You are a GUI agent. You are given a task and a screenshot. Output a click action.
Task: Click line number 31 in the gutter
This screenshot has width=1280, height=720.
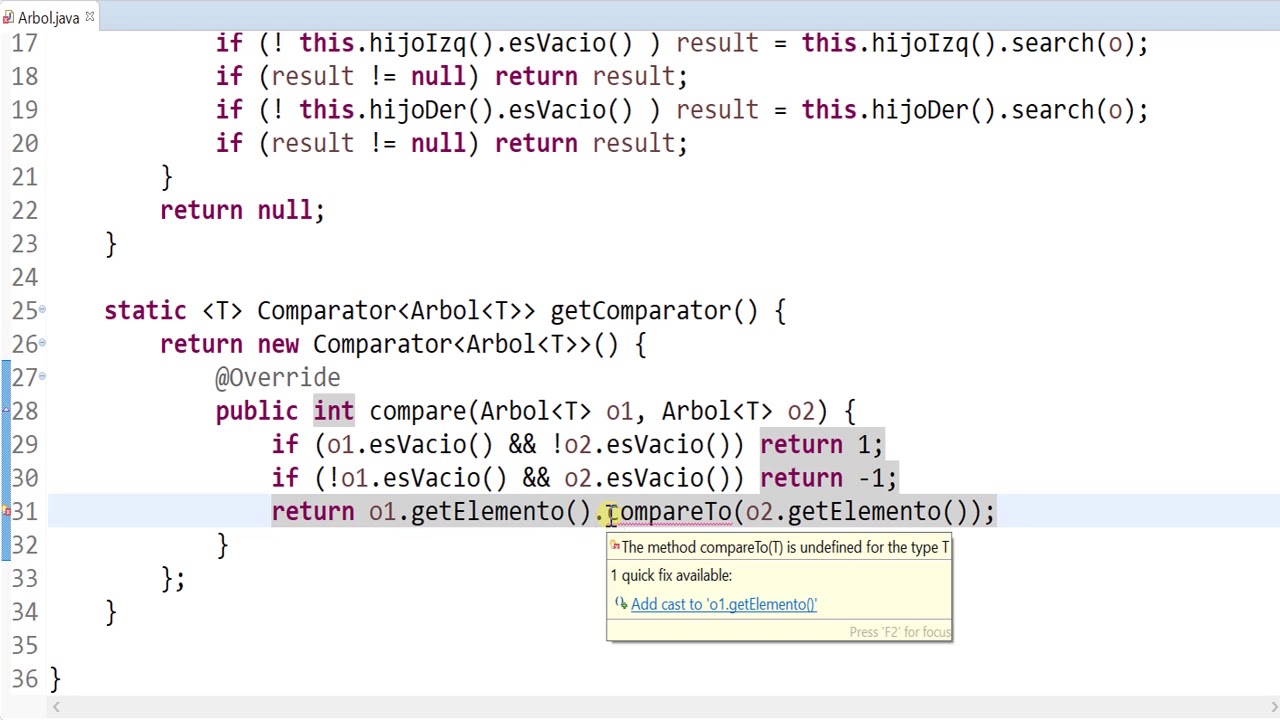(25, 512)
